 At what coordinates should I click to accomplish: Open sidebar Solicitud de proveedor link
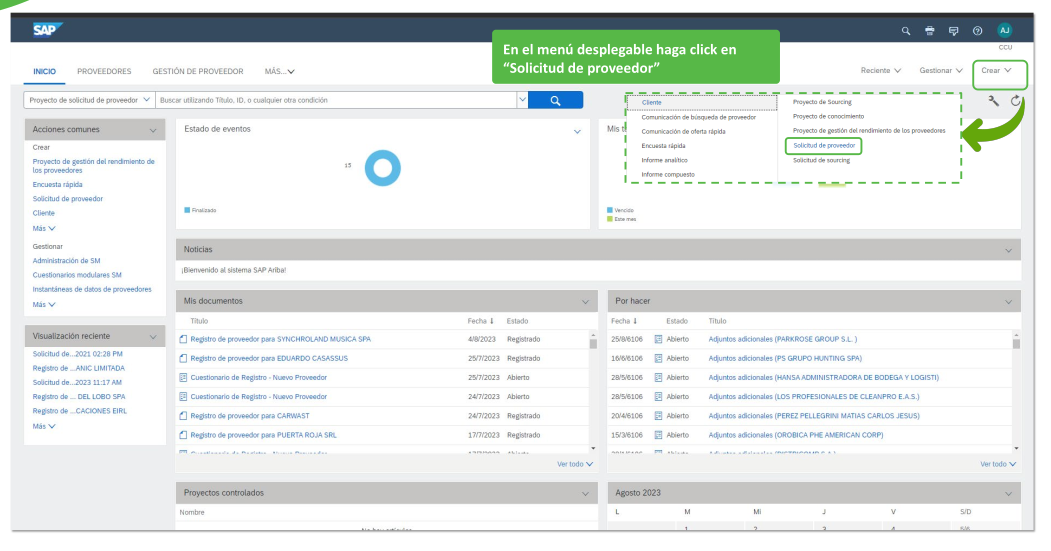[x=68, y=199]
